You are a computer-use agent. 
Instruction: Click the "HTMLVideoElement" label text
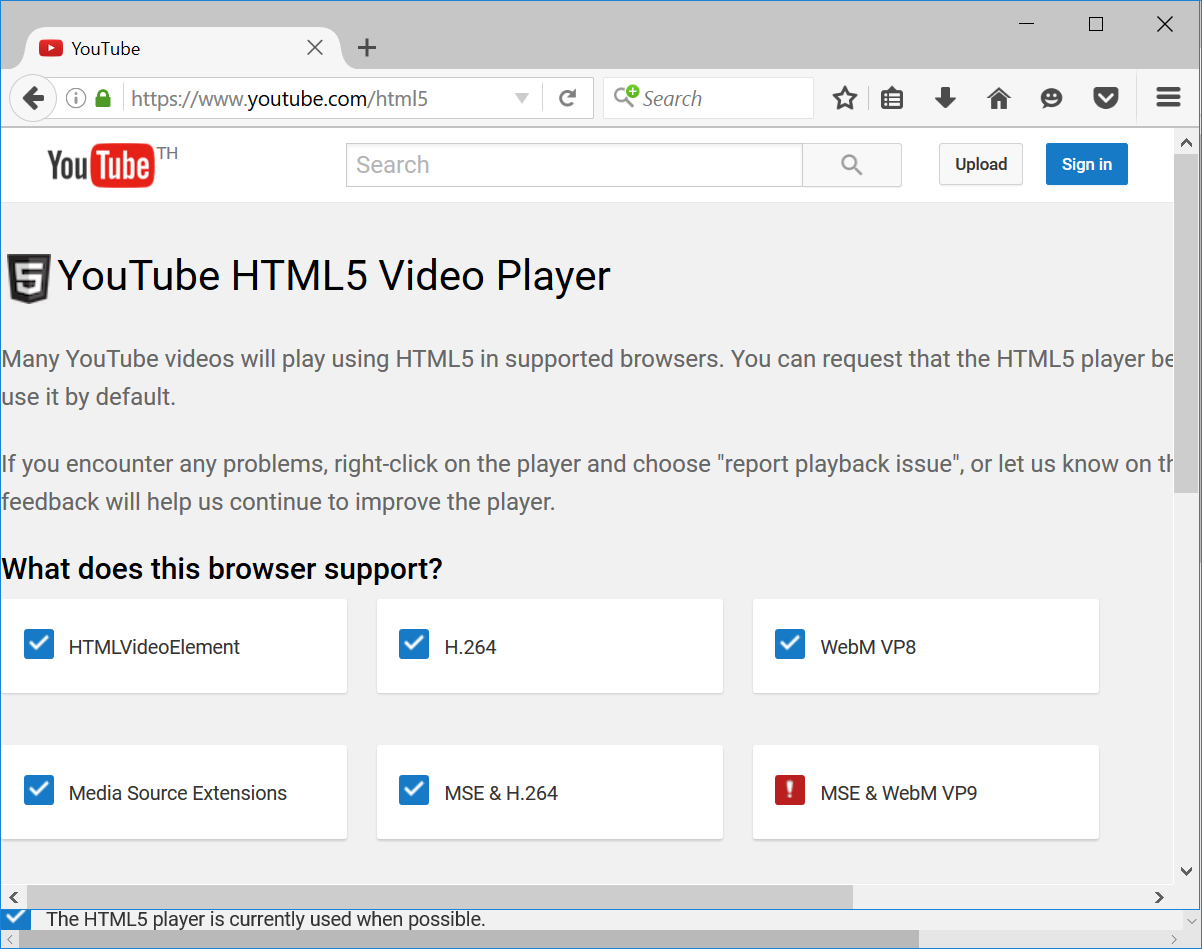[x=154, y=647]
